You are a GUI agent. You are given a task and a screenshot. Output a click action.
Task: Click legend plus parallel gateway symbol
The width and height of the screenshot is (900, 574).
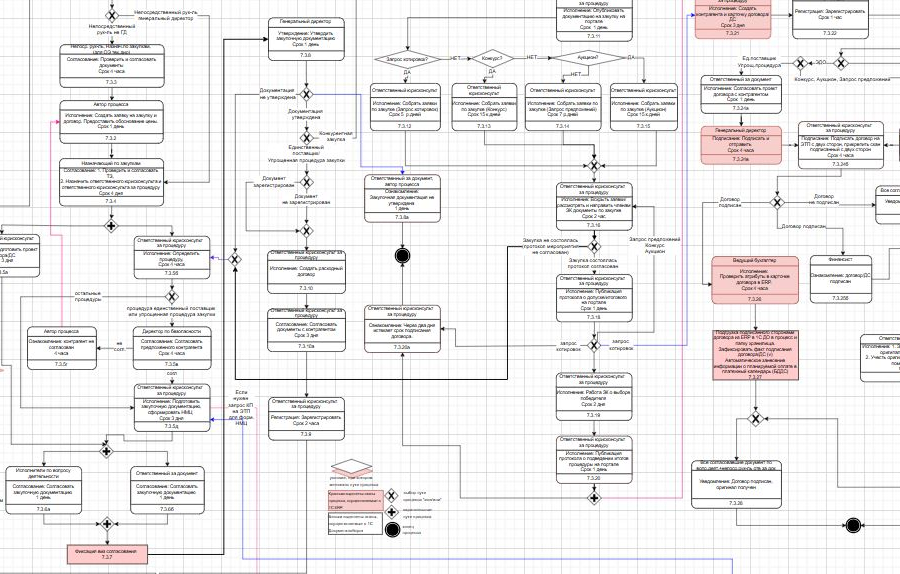click(x=391, y=512)
